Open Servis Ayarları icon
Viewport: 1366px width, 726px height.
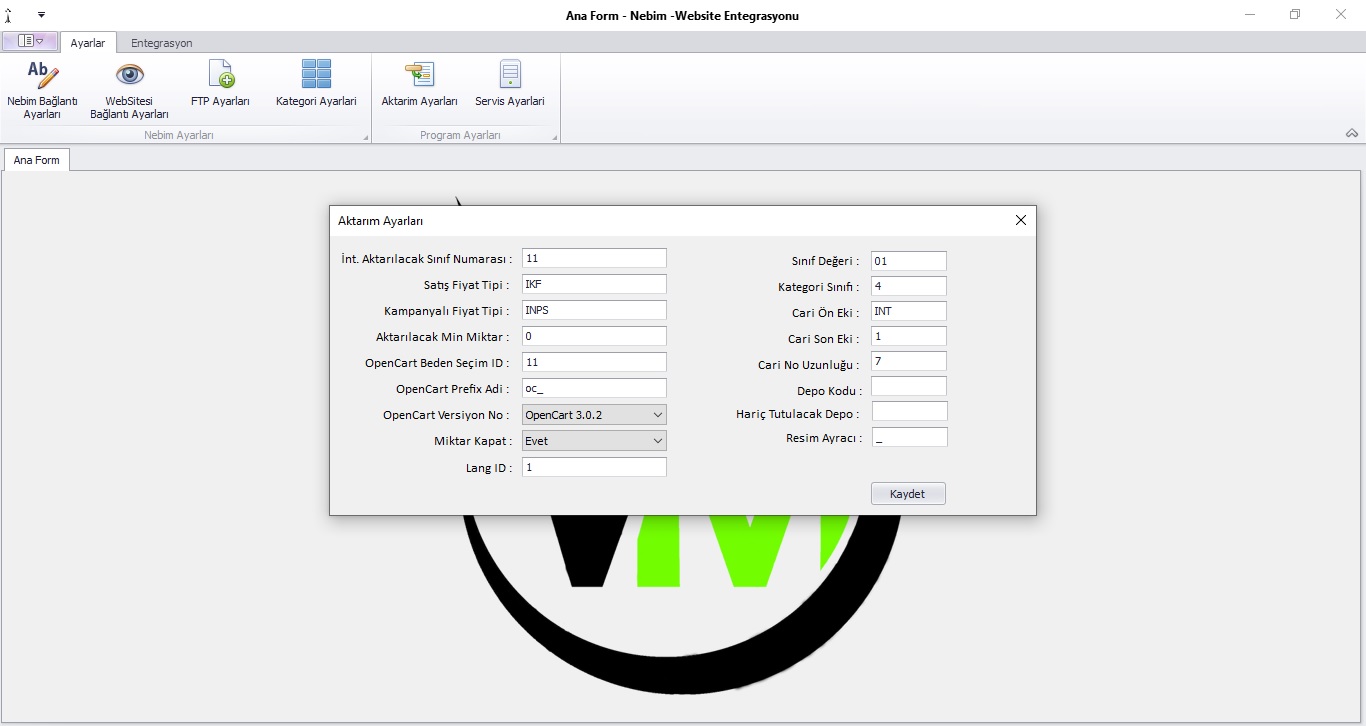[x=510, y=76]
